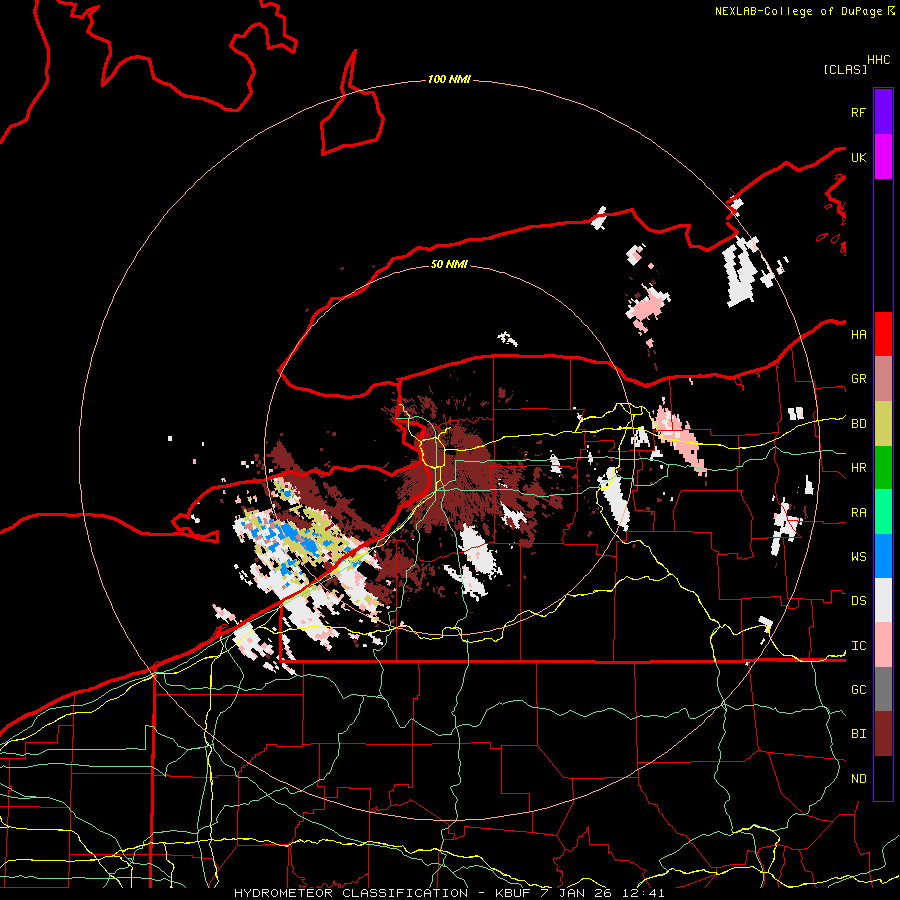
Task: Click the [CLAS] units label
Action: click(845, 69)
